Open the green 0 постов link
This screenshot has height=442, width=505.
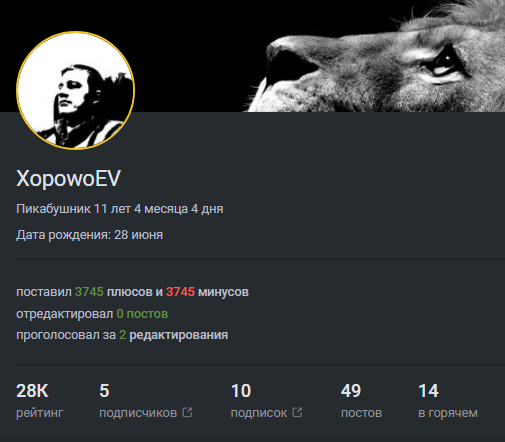[x=142, y=314]
